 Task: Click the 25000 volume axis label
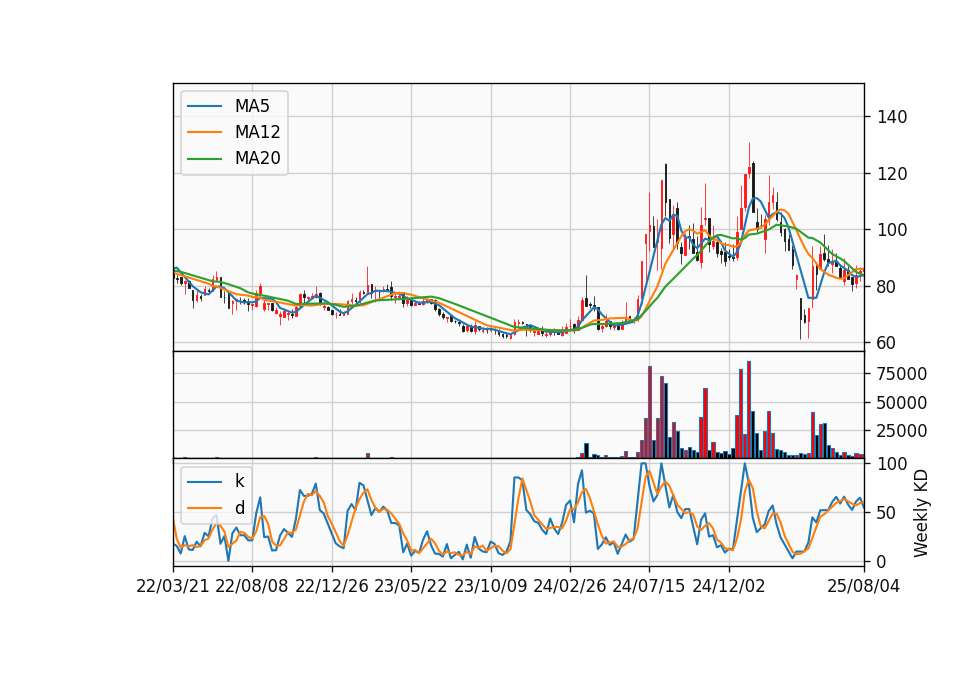point(902,431)
